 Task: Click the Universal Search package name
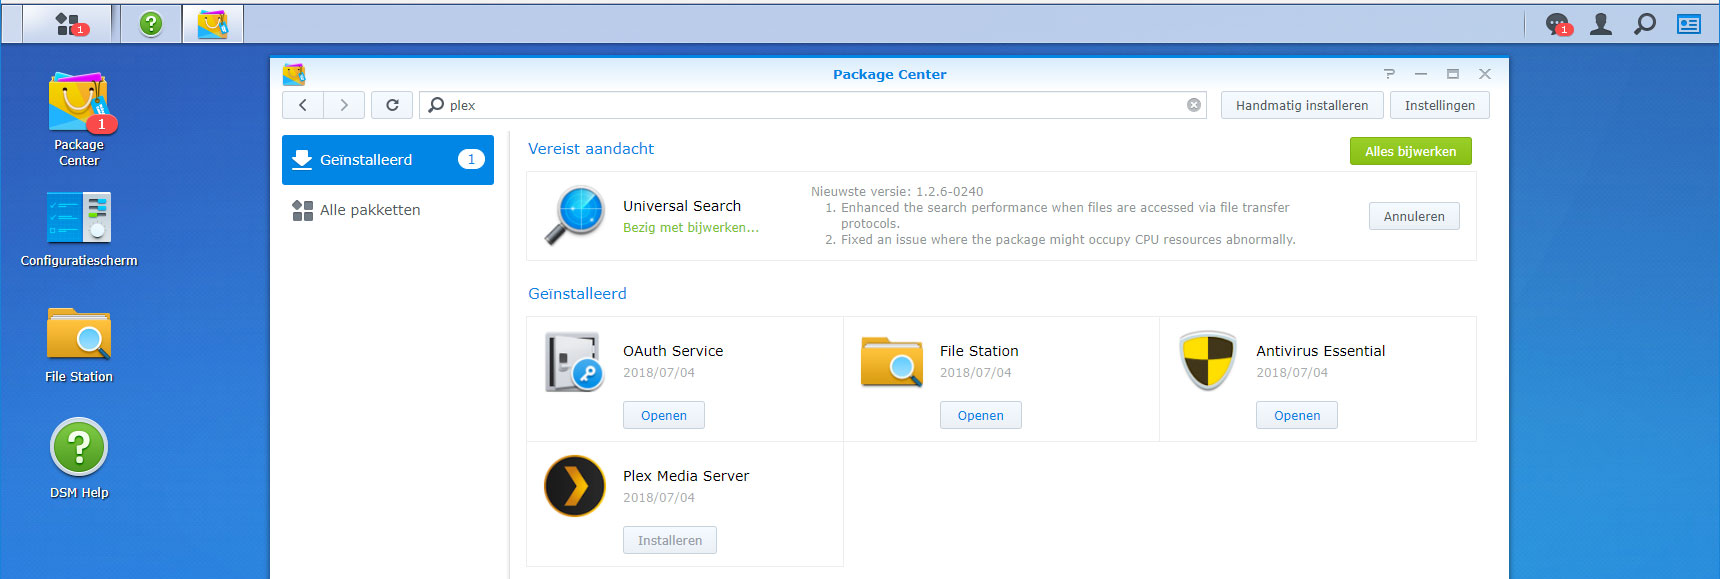(x=682, y=206)
